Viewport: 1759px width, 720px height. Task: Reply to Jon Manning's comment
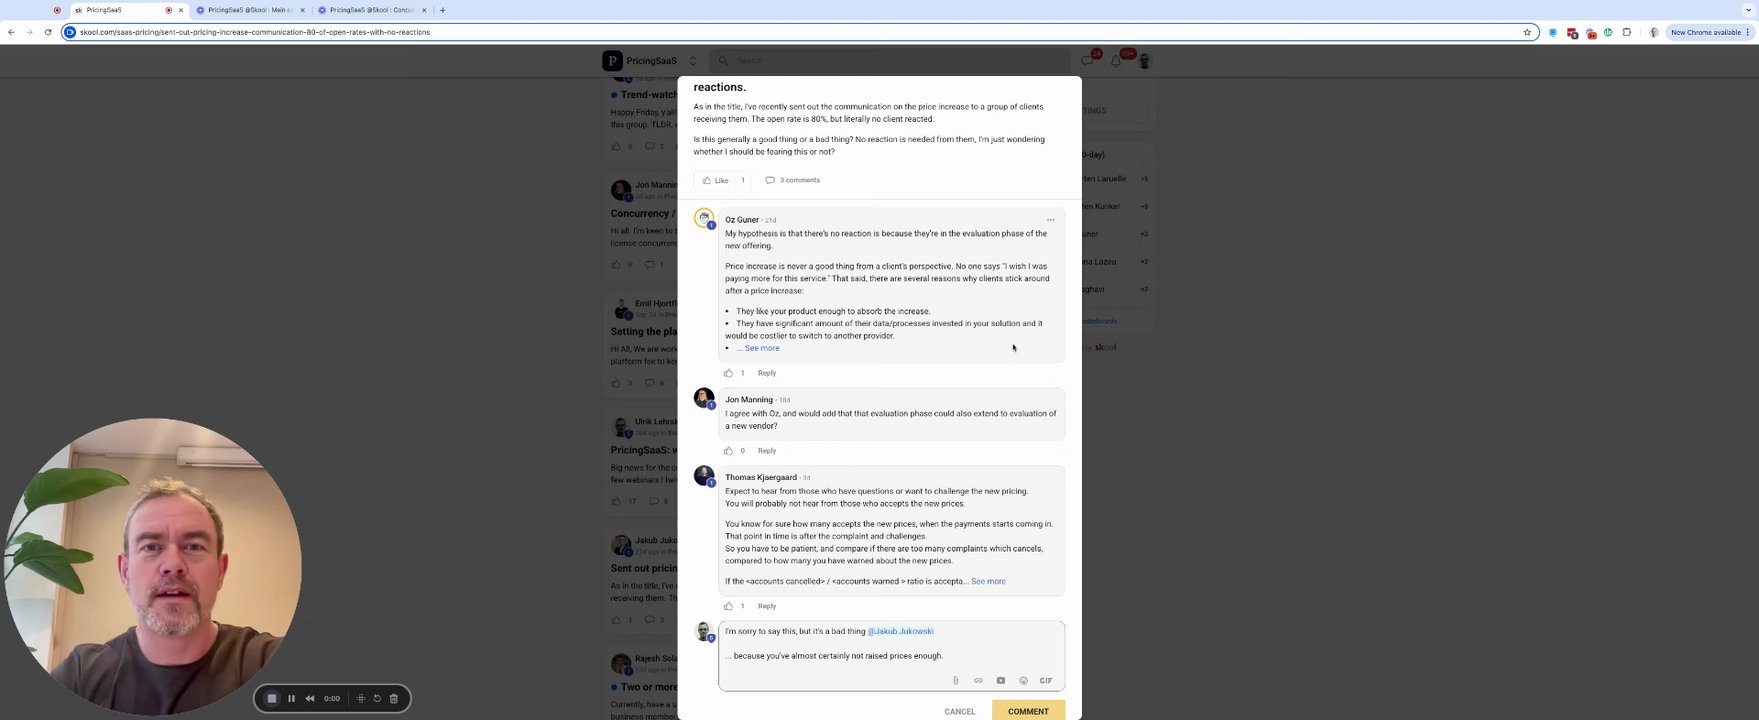(767, 451)
